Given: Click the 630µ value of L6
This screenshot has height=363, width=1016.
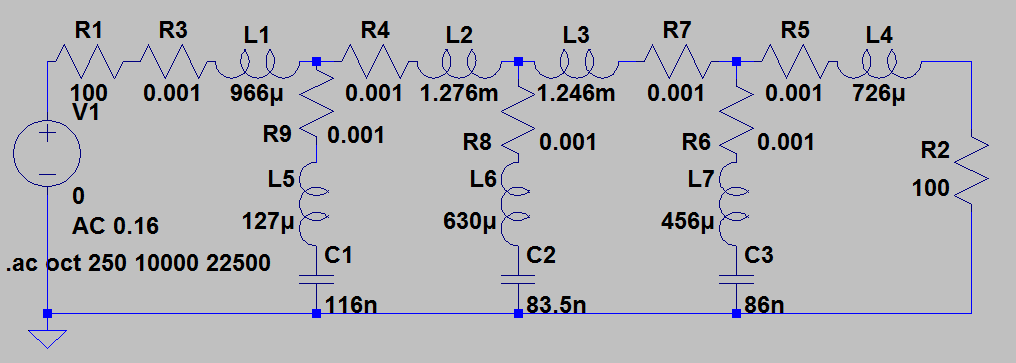Looking at the screenshot, I should (x=470, y=222).
